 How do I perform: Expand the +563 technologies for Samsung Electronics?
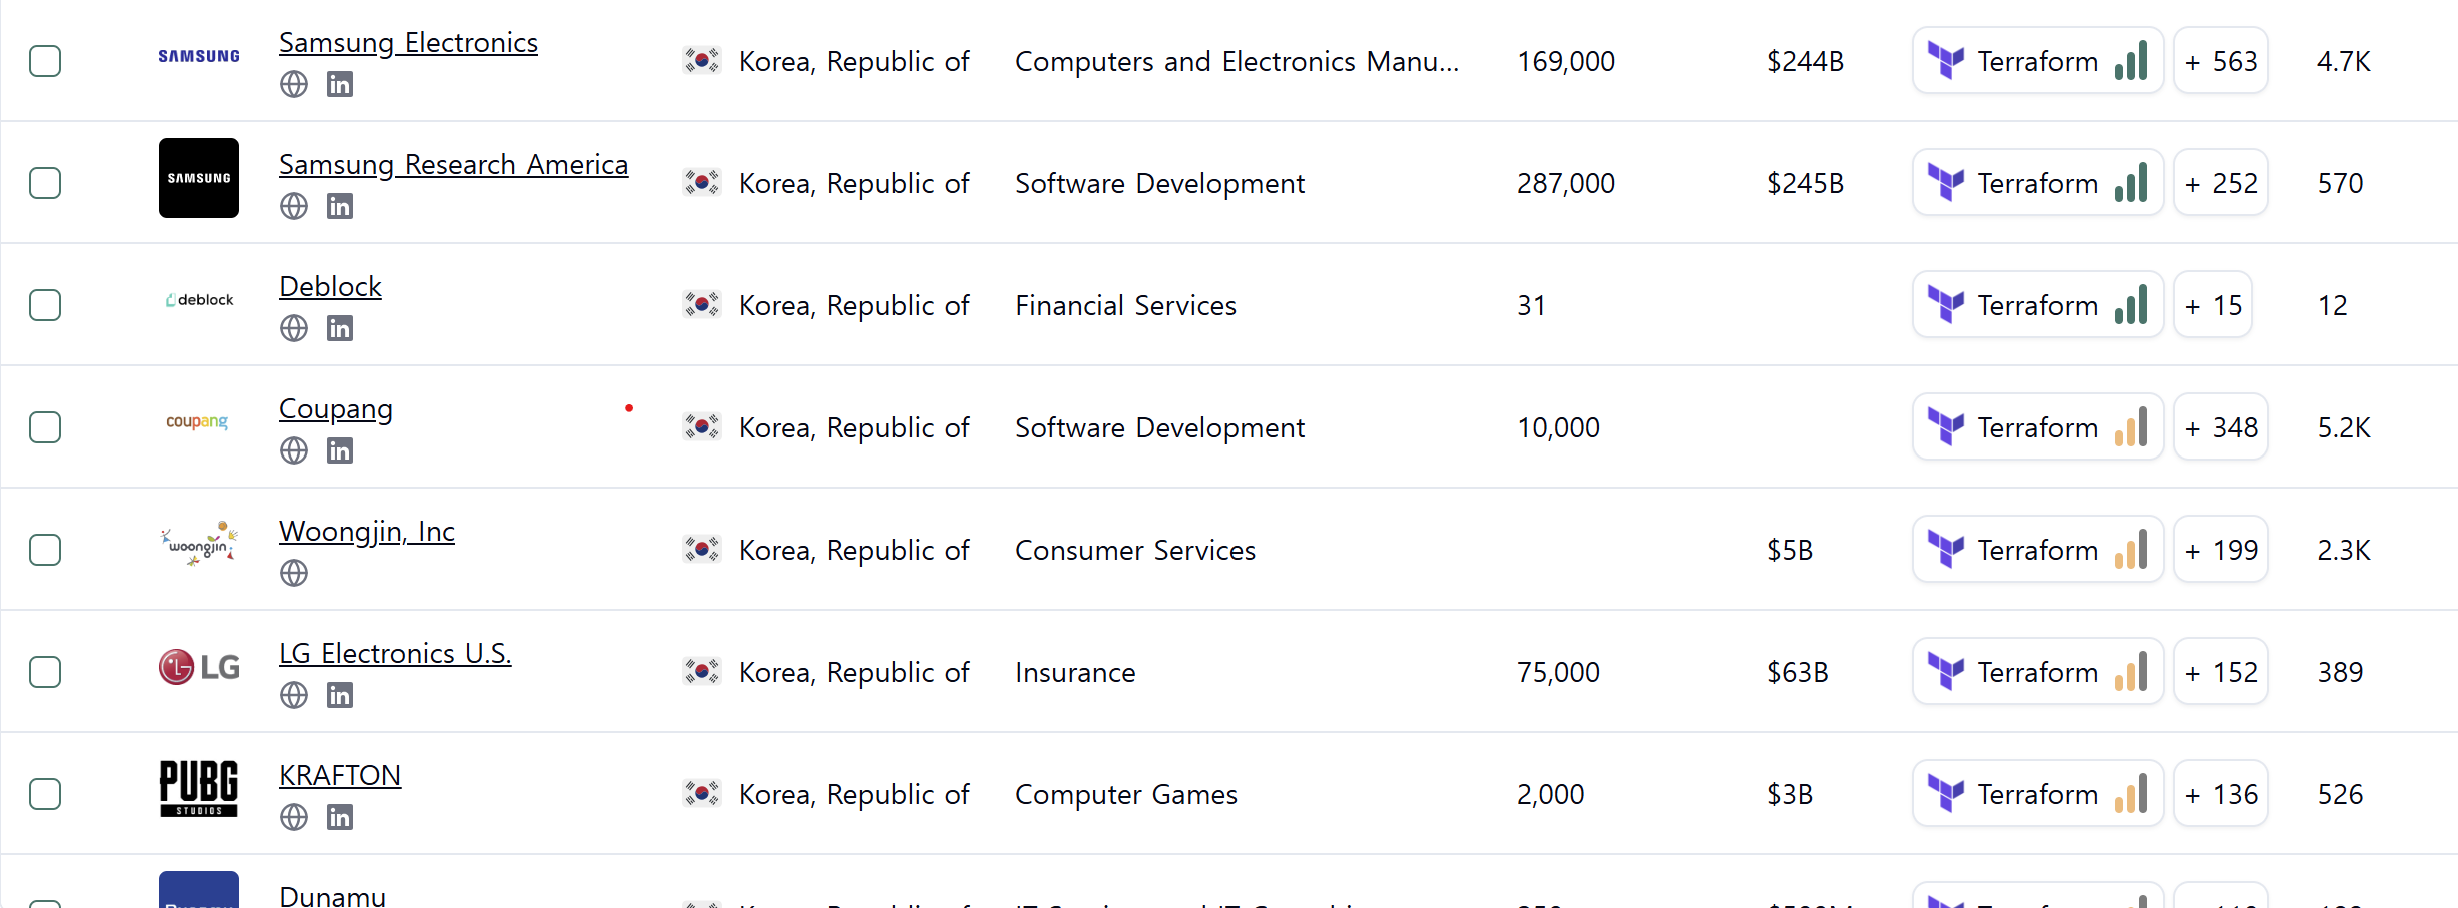pyautogui.click(x=2221, y=61)
